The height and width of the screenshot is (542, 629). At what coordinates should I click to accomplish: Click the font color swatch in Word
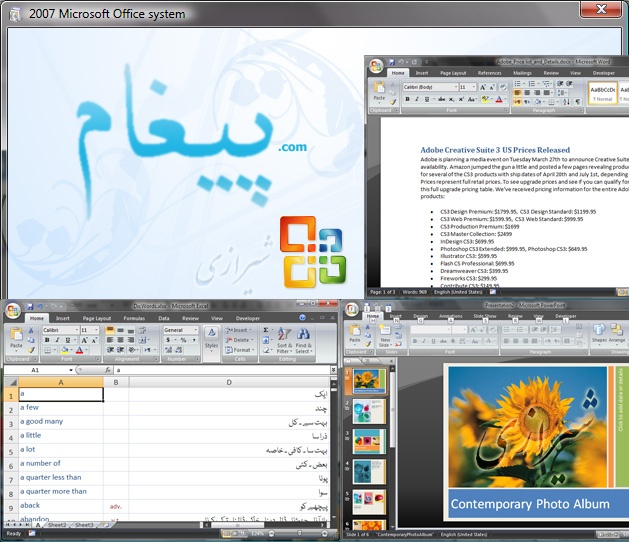(x=498, y=100)
